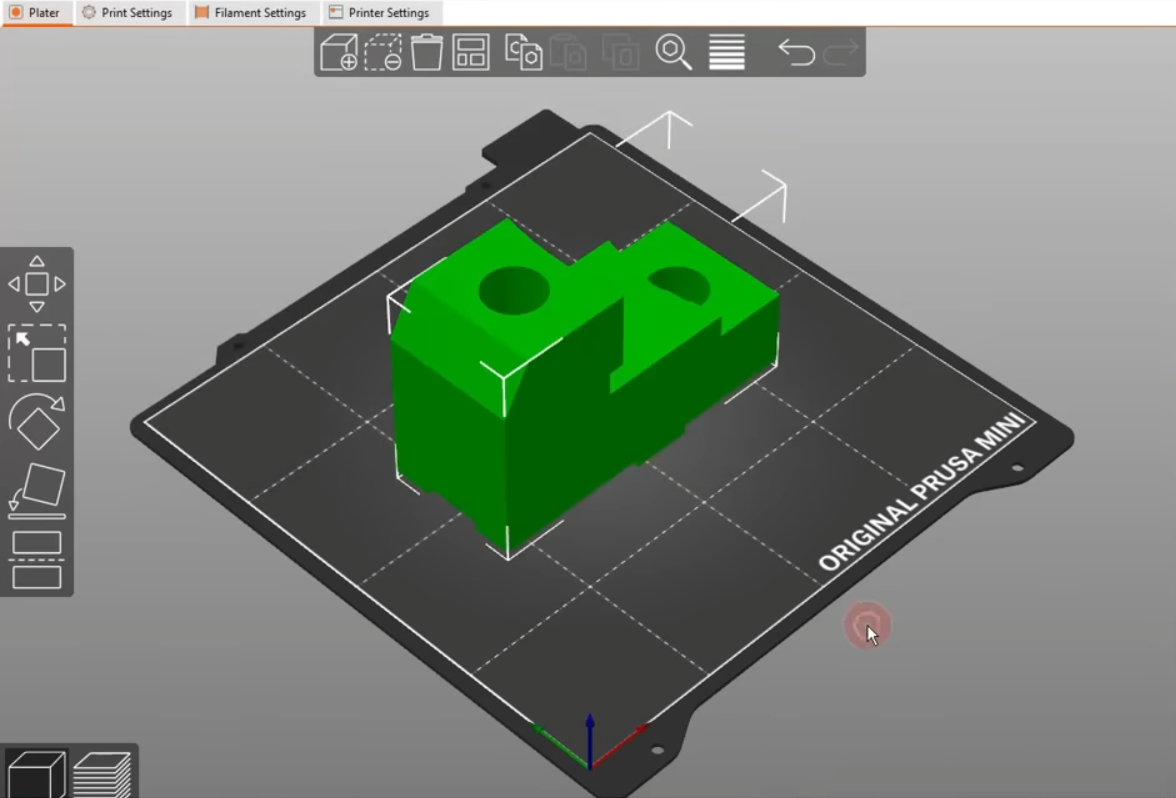The image size is (1176, 798).
Task: Go to the Printer Settings tab
Action: pyautogui.click(x=380, y=13)
